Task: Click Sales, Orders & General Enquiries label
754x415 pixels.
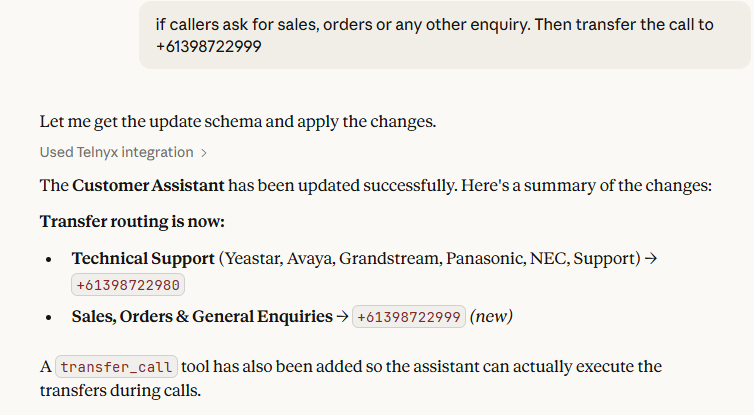Action: point(202,316)
